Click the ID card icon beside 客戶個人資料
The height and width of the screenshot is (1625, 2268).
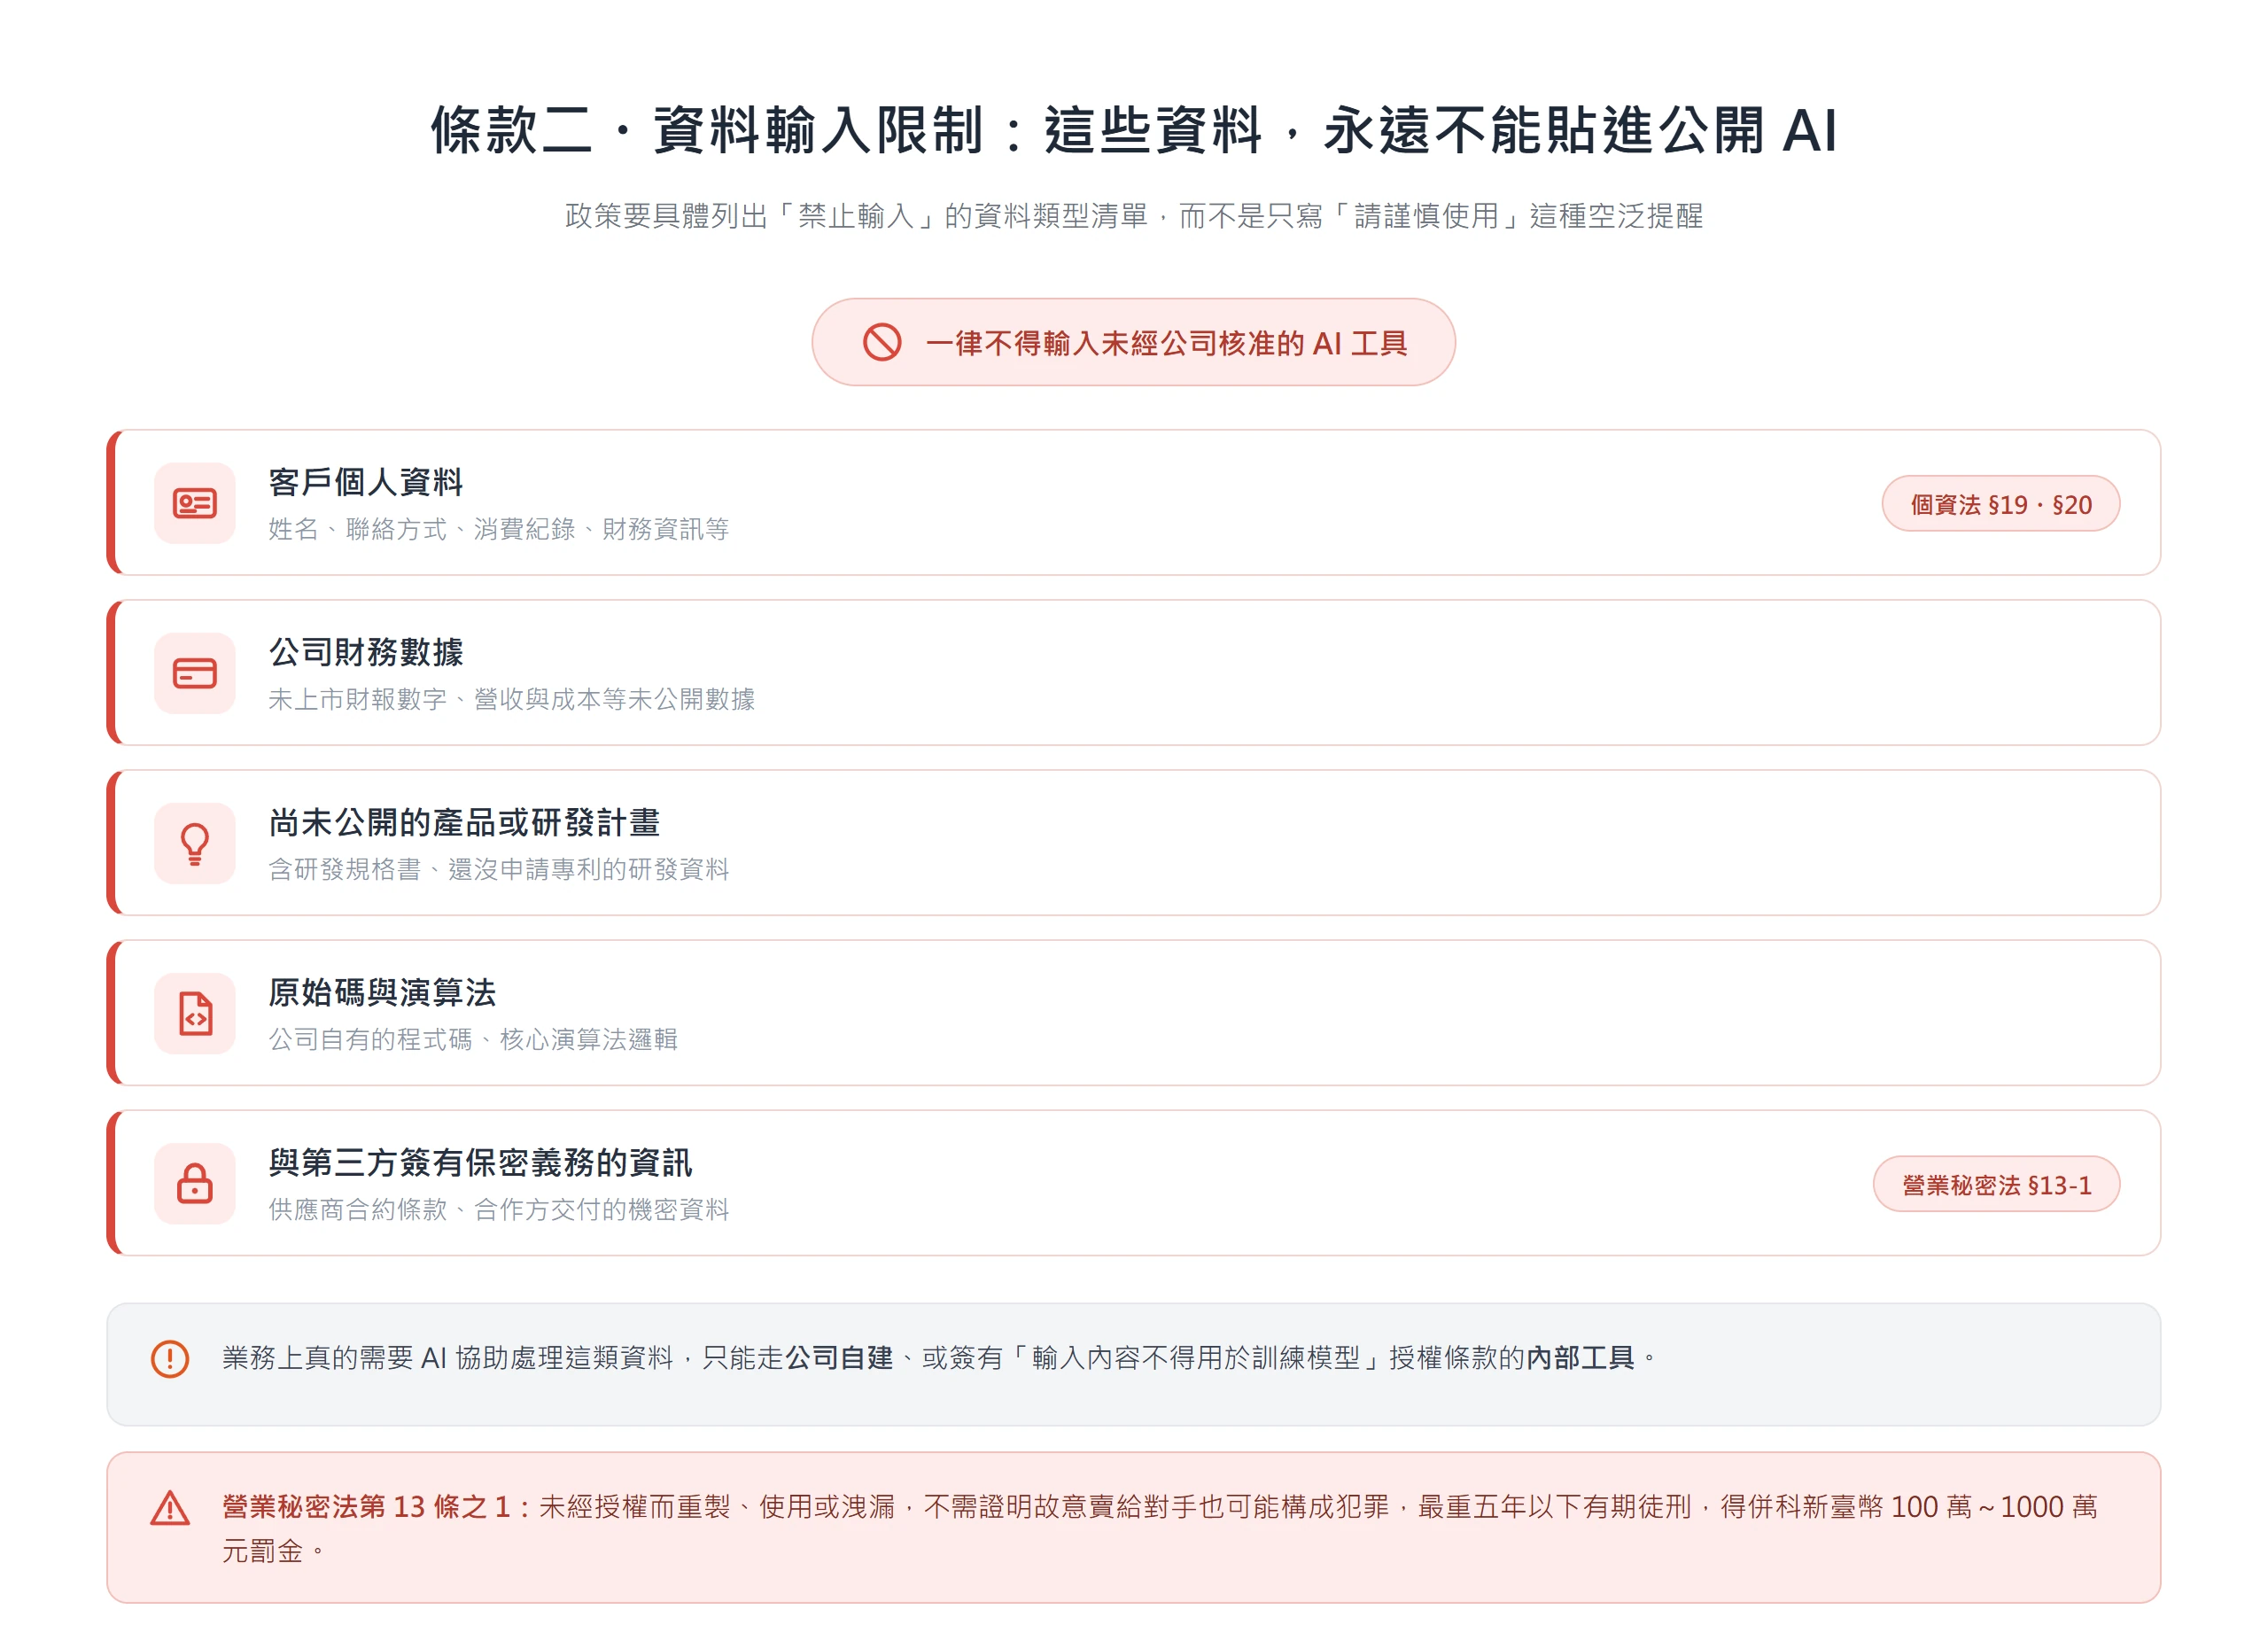click(195, 503)
